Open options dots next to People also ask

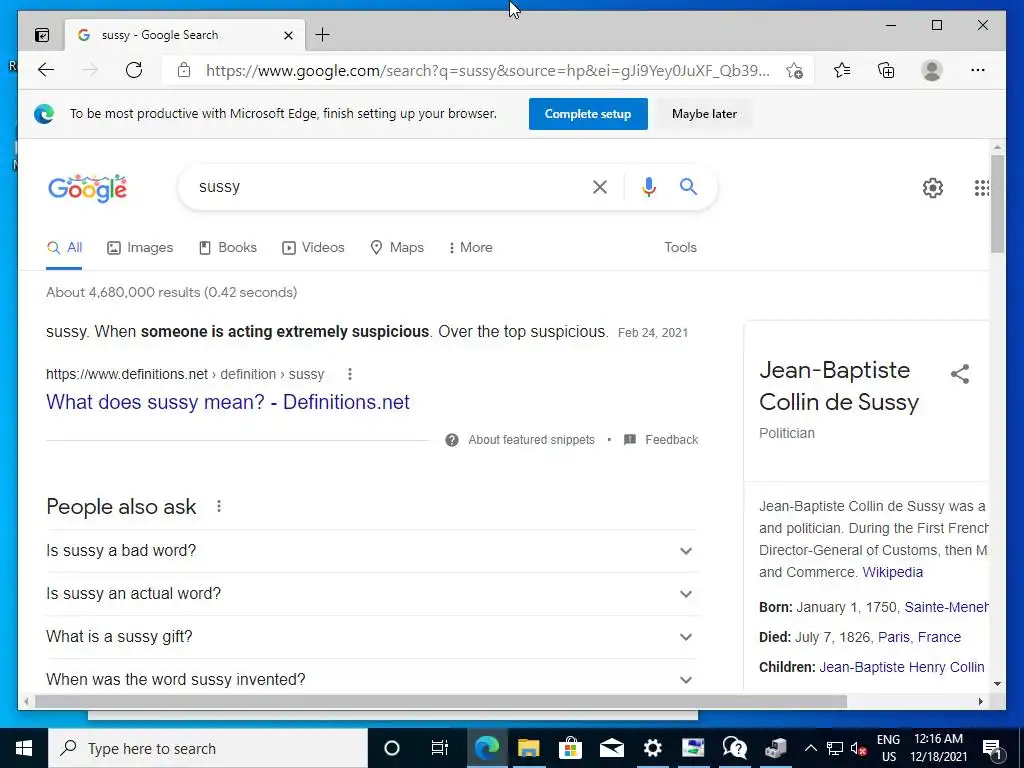pos(219,506)
